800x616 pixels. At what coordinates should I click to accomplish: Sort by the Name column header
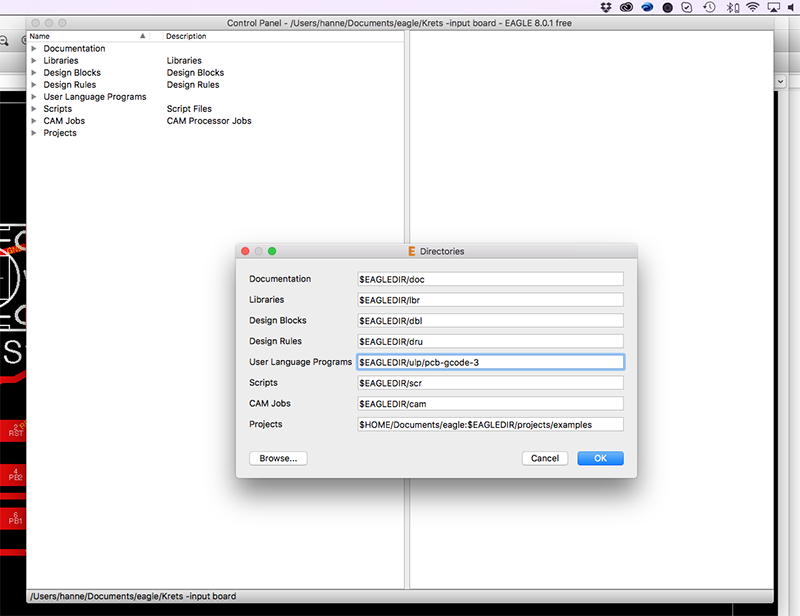tap(87, 36)
